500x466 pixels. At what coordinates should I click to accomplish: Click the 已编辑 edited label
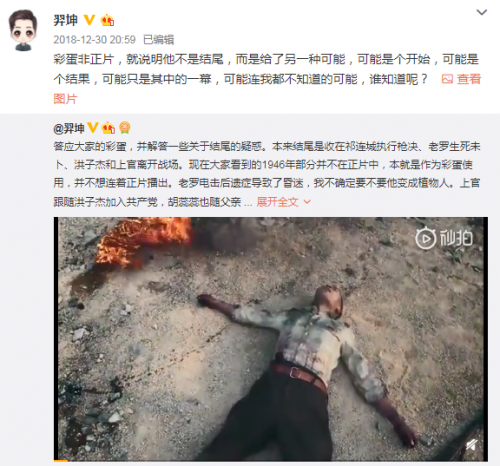159,40
